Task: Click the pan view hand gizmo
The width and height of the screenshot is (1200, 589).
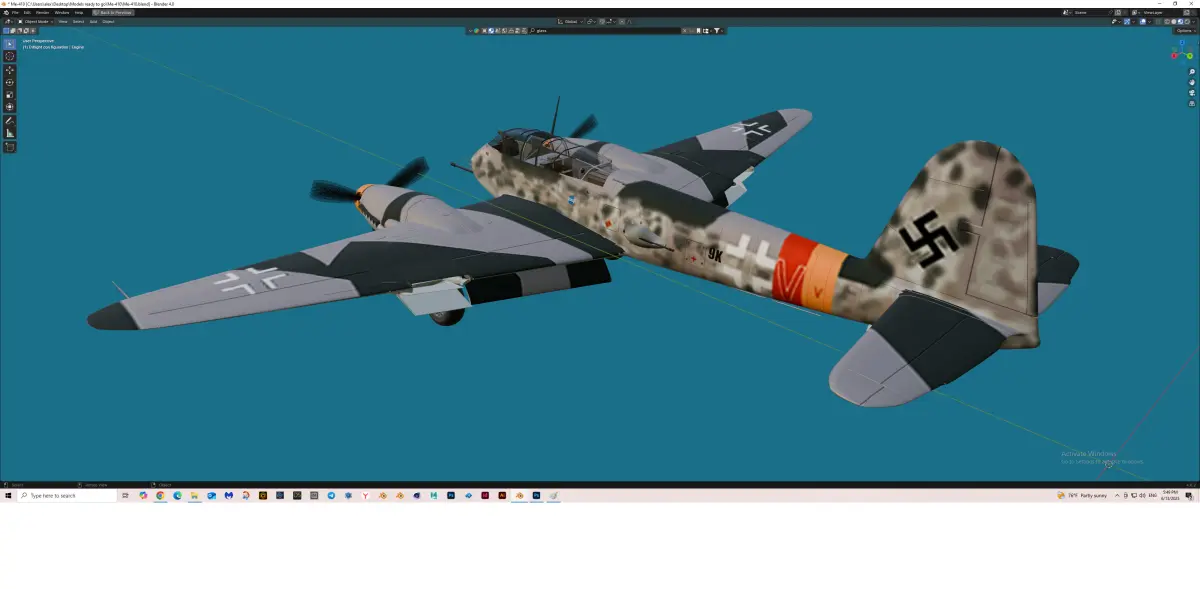Action: [1192, 82]
